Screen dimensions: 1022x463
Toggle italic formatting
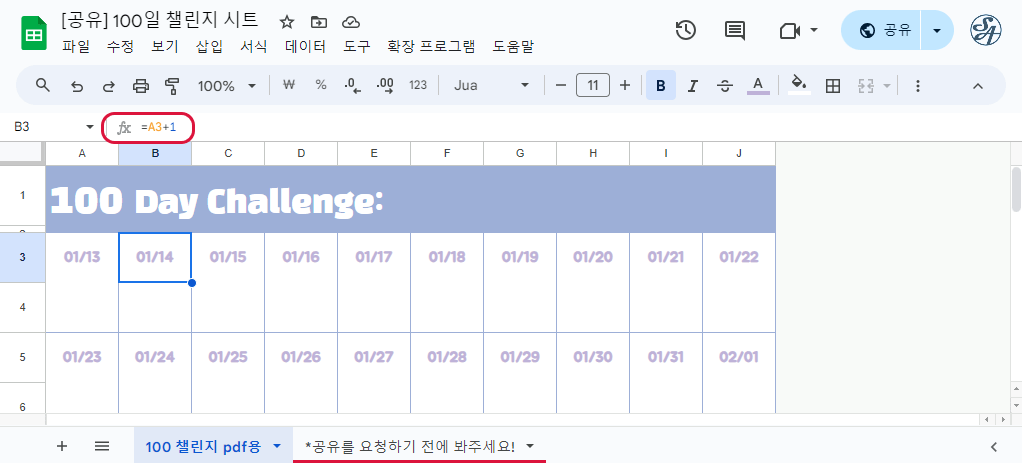692,86
